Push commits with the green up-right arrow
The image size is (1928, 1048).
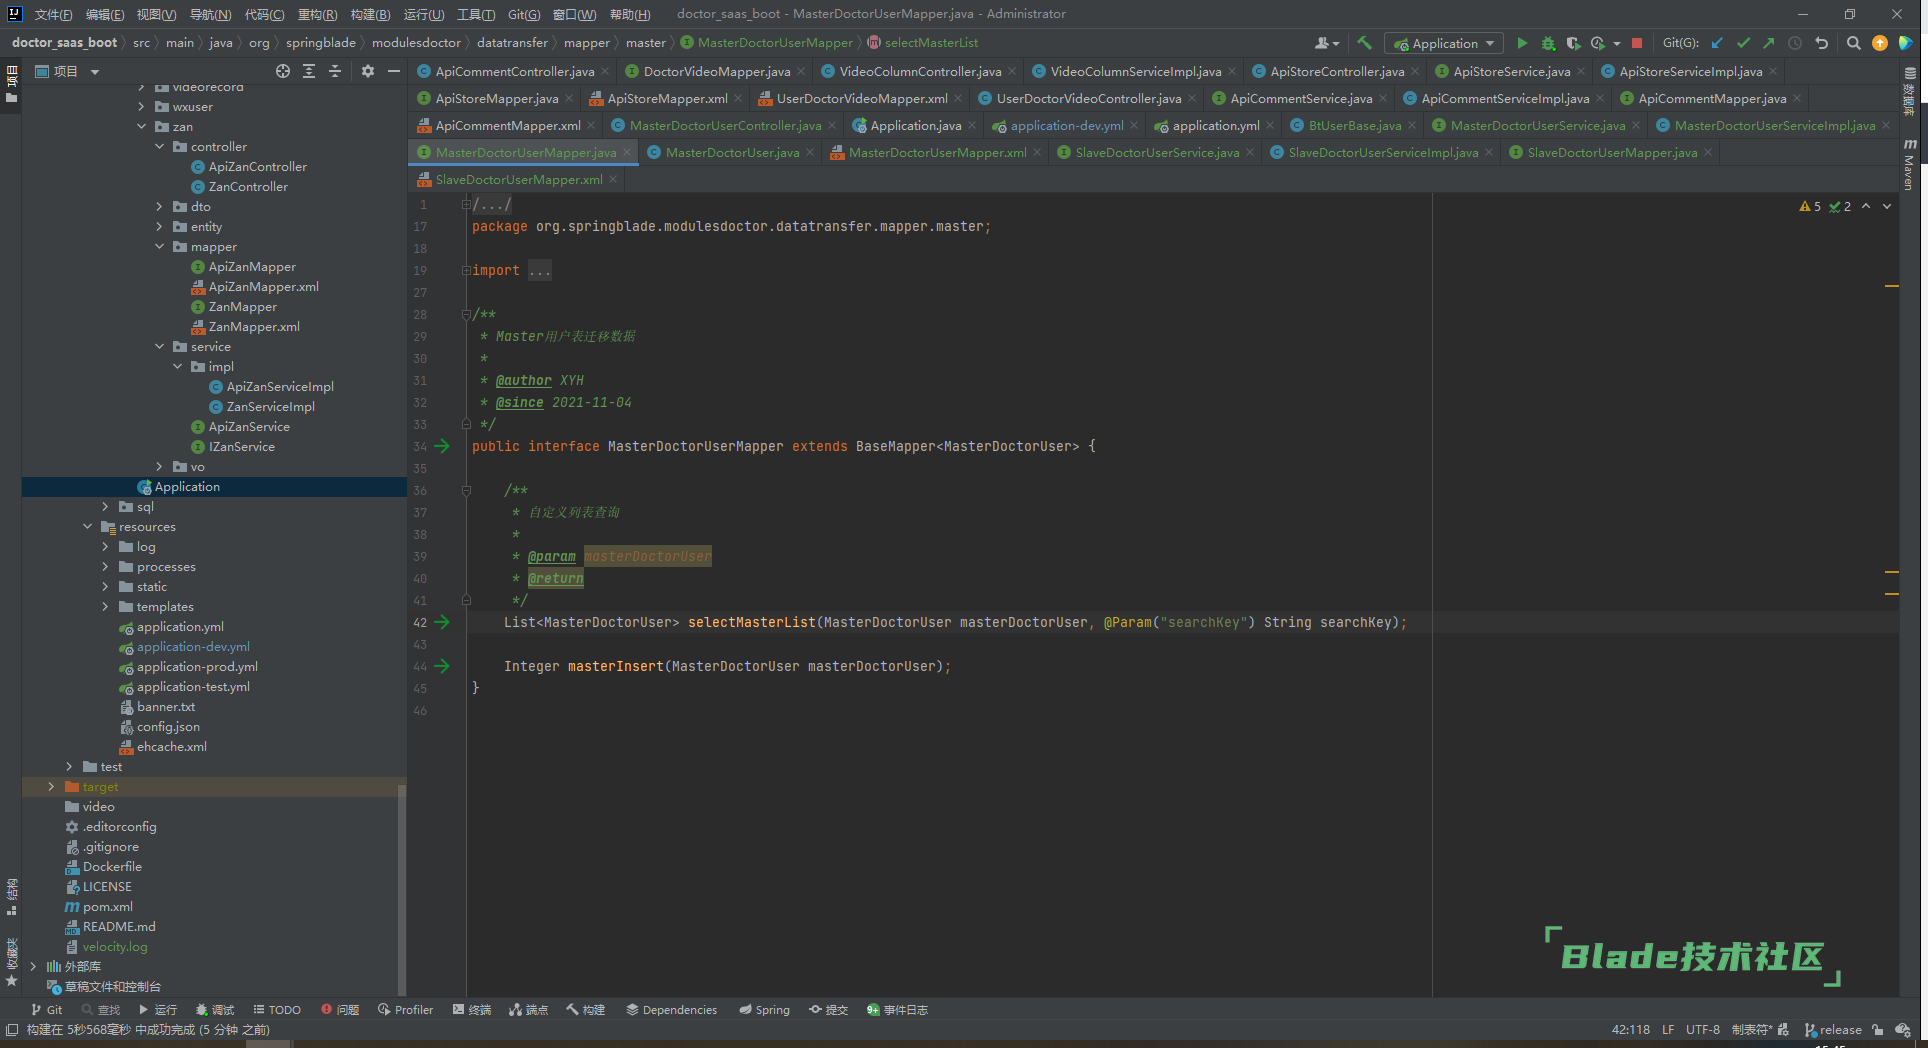(x=1769, y=43)
